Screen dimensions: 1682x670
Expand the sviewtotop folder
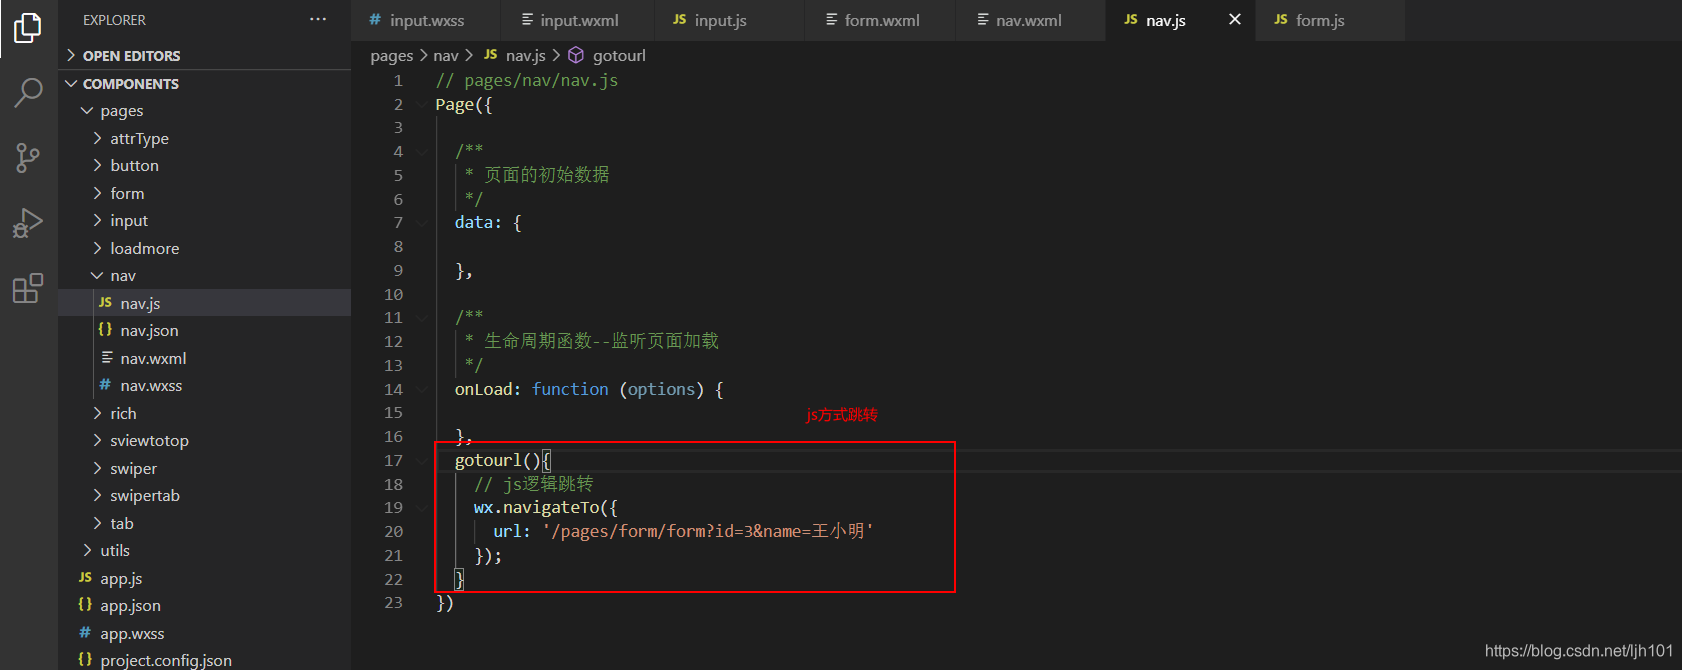[x=204, y=441]
